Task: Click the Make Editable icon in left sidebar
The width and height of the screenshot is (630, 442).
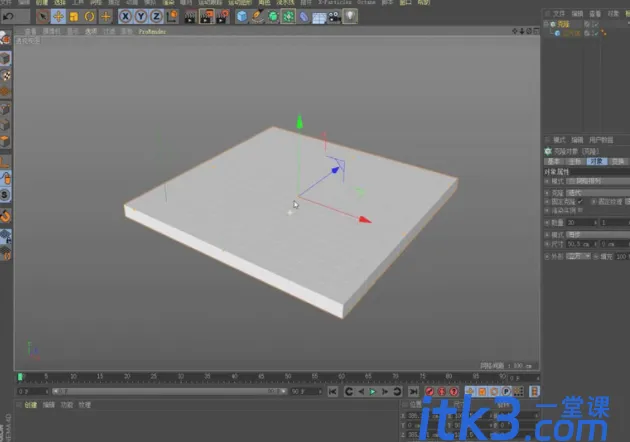Action: coord(5,38)
